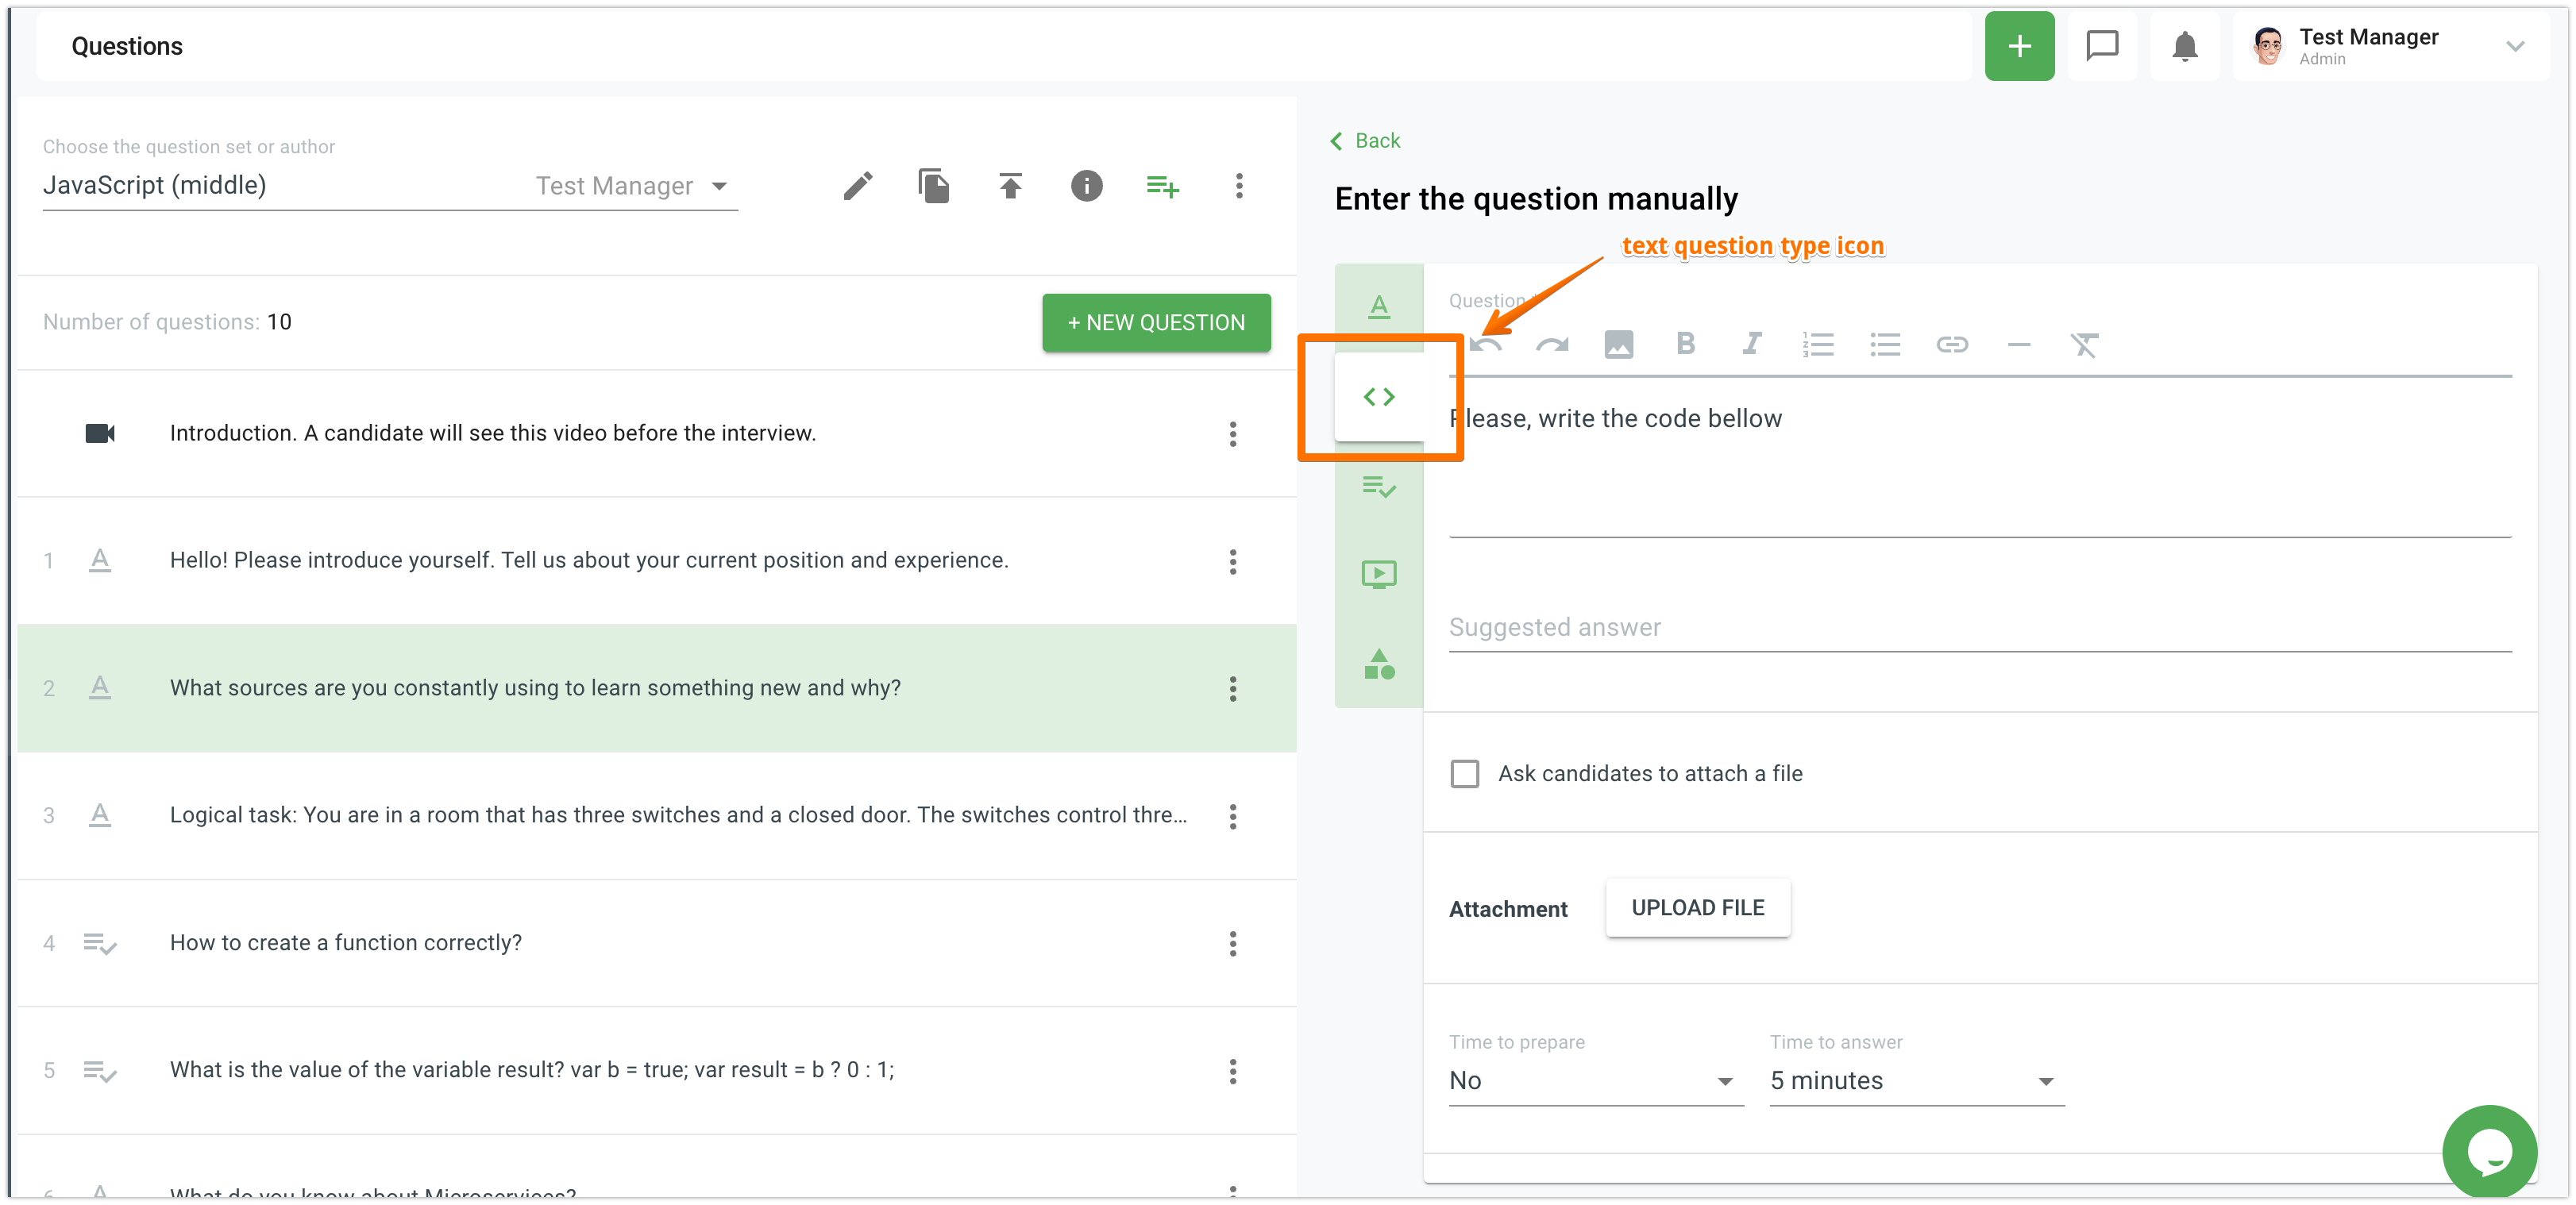Open options menu for question 4
2576x1205 pixels.
[x=1232, y=944]
